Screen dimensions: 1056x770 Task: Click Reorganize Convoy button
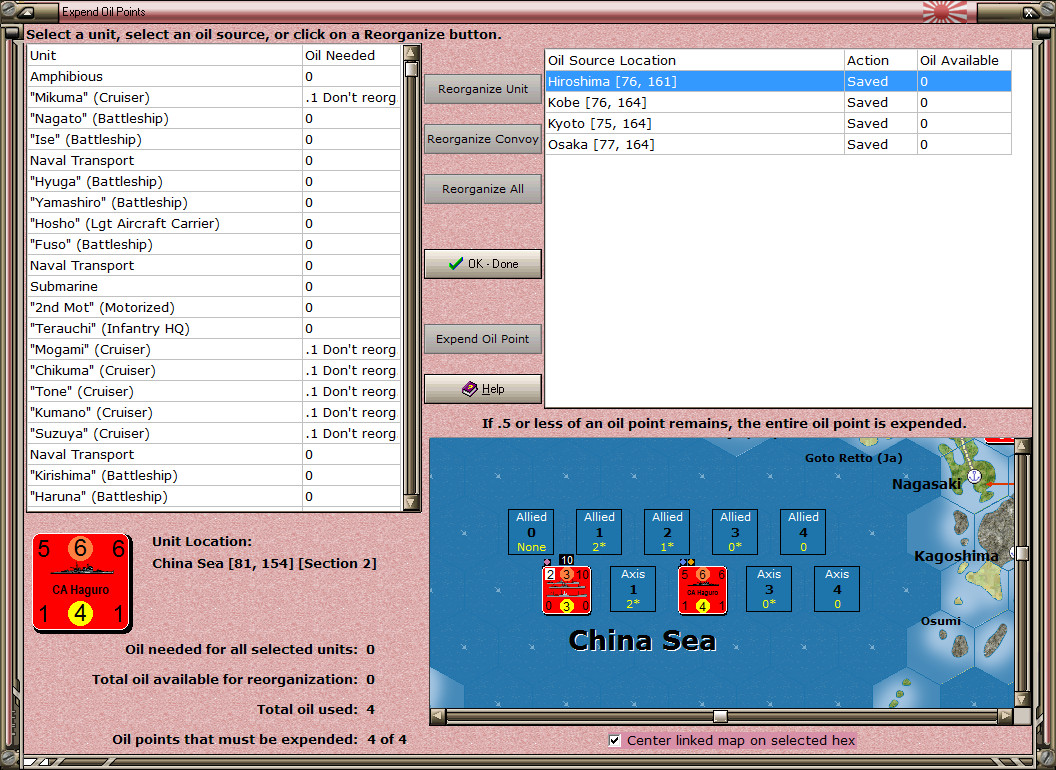pos(483,139)
